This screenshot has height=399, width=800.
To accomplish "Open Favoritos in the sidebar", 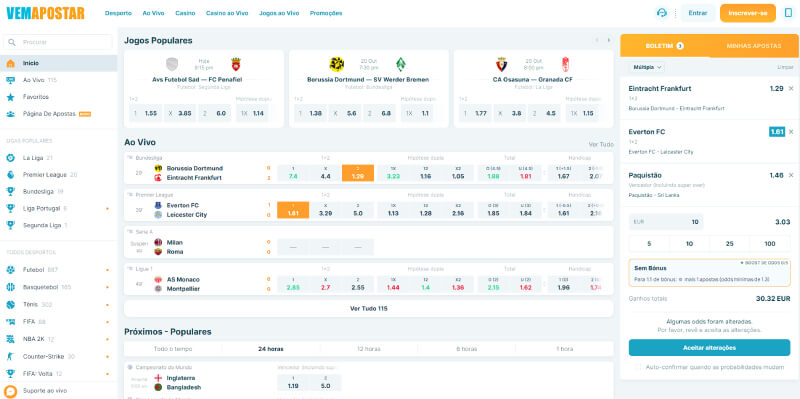I will 59,97.
